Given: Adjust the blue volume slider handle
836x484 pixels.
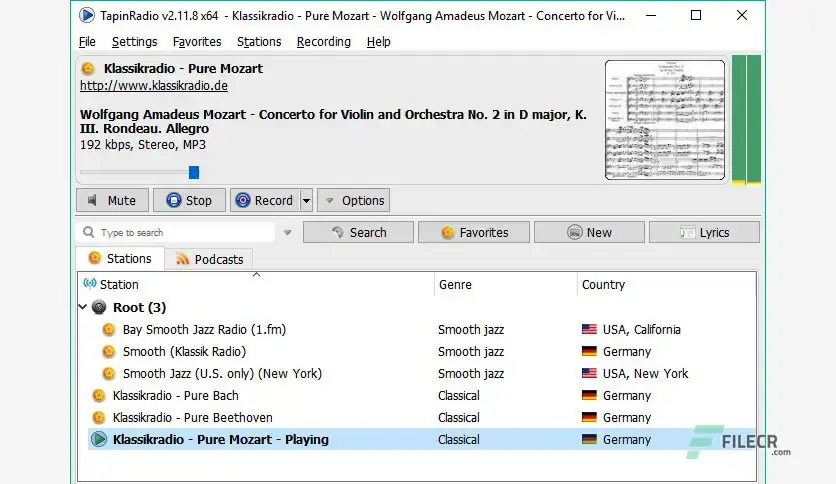Looking at the screenshot, I should (x=194, y=172).
